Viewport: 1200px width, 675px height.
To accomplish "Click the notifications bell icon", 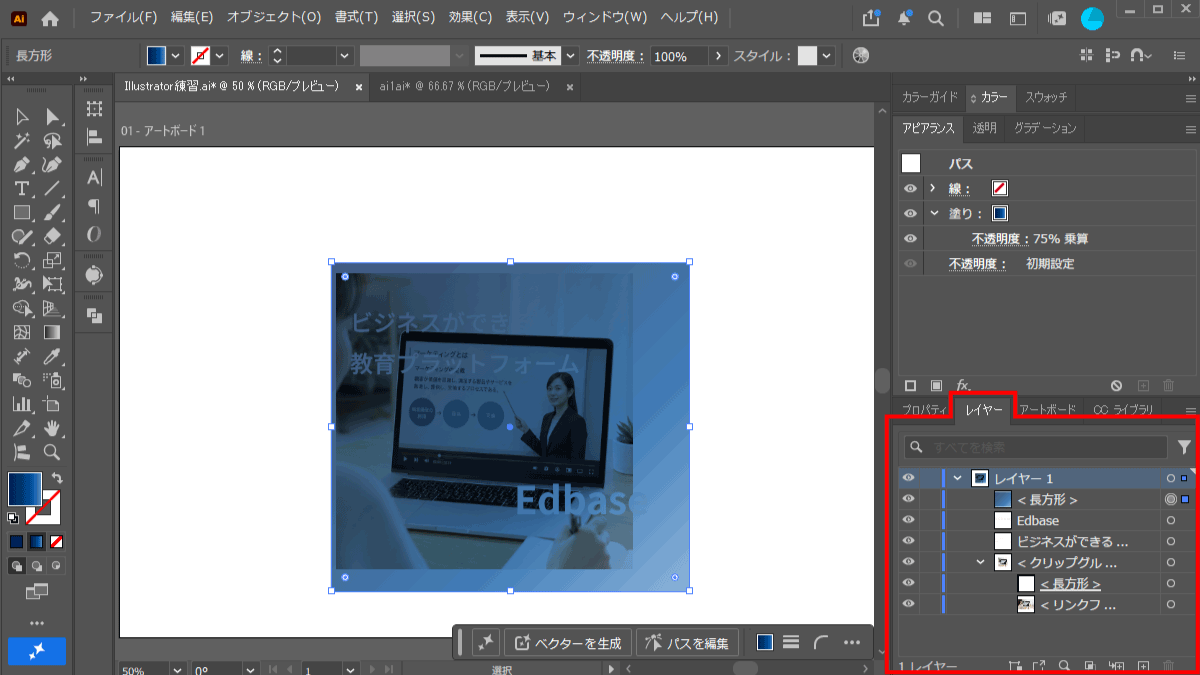I will point(904,18).
